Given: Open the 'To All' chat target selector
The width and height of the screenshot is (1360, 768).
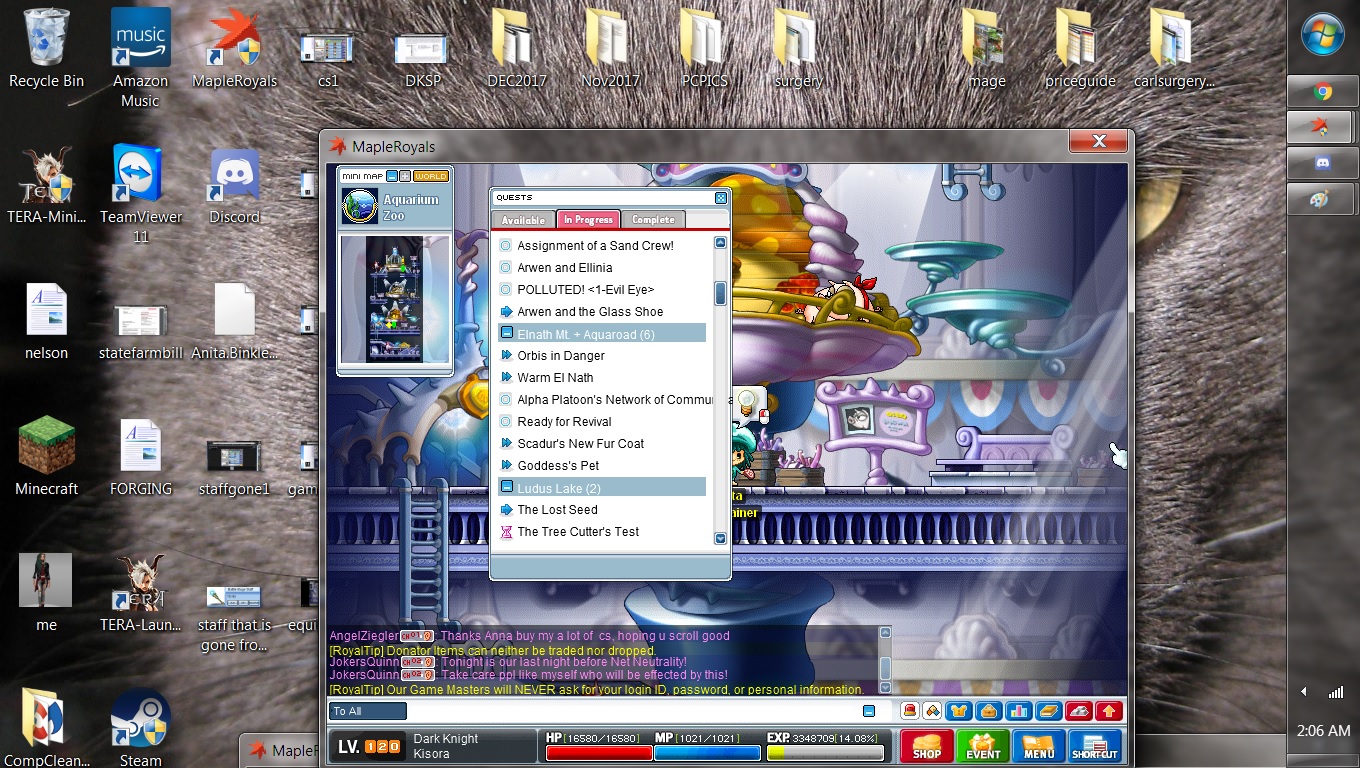Looking at the screenshot, I should pos(367,711).
